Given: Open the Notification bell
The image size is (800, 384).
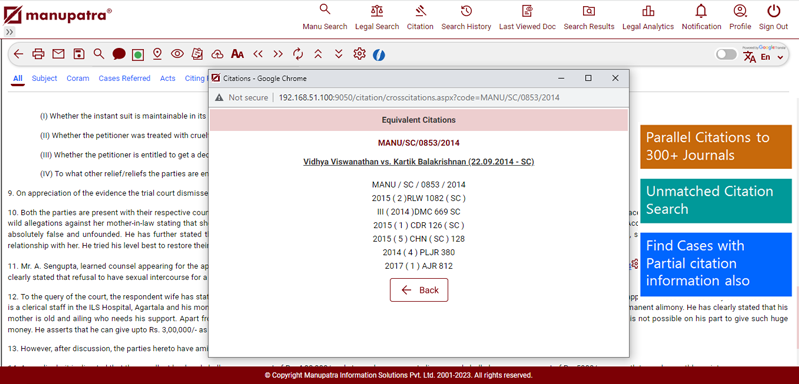Looking at the screenshot, I should (x=702, y=17).
